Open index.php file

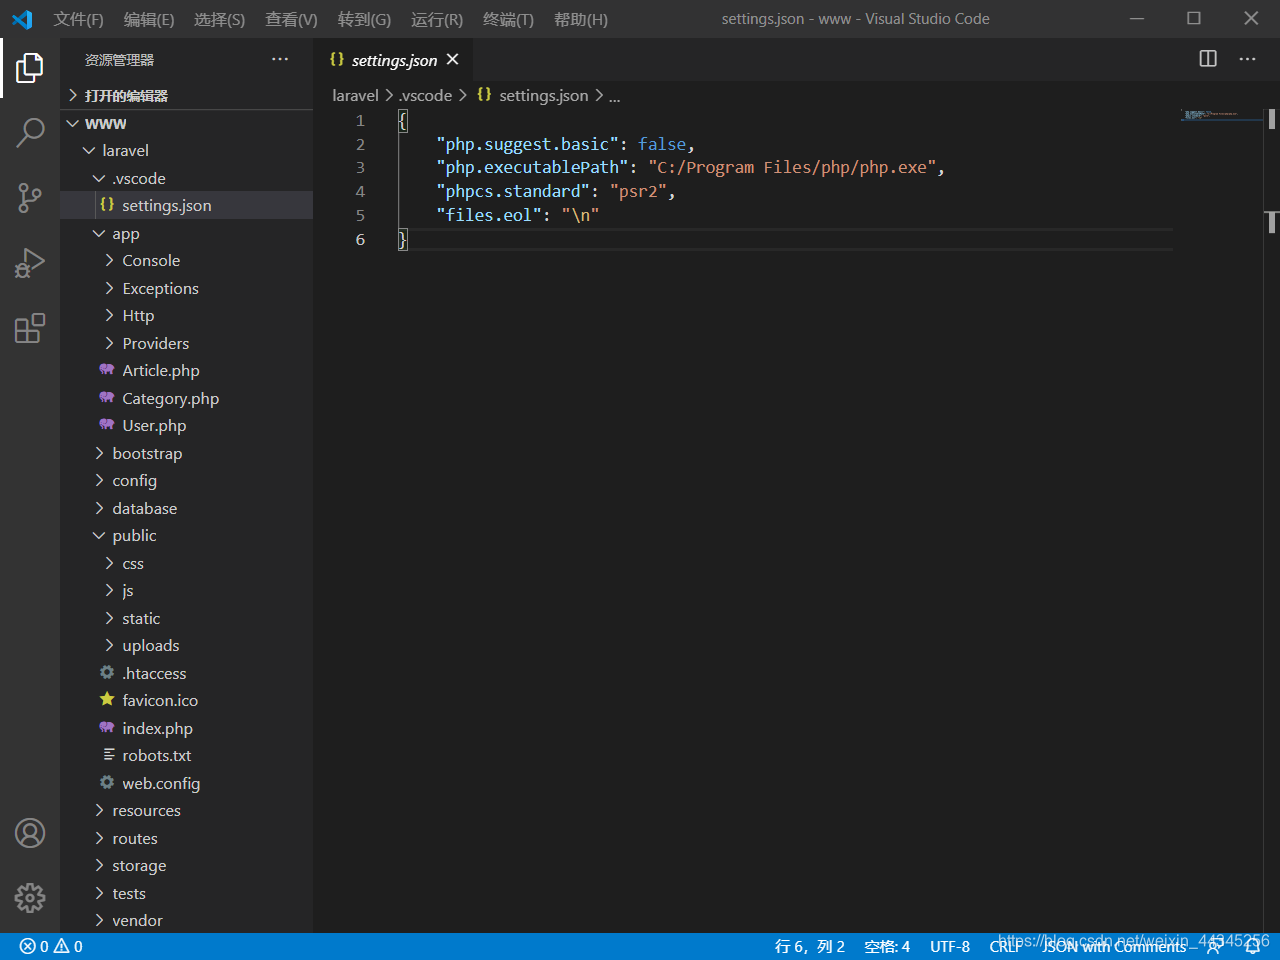[186, 728]
